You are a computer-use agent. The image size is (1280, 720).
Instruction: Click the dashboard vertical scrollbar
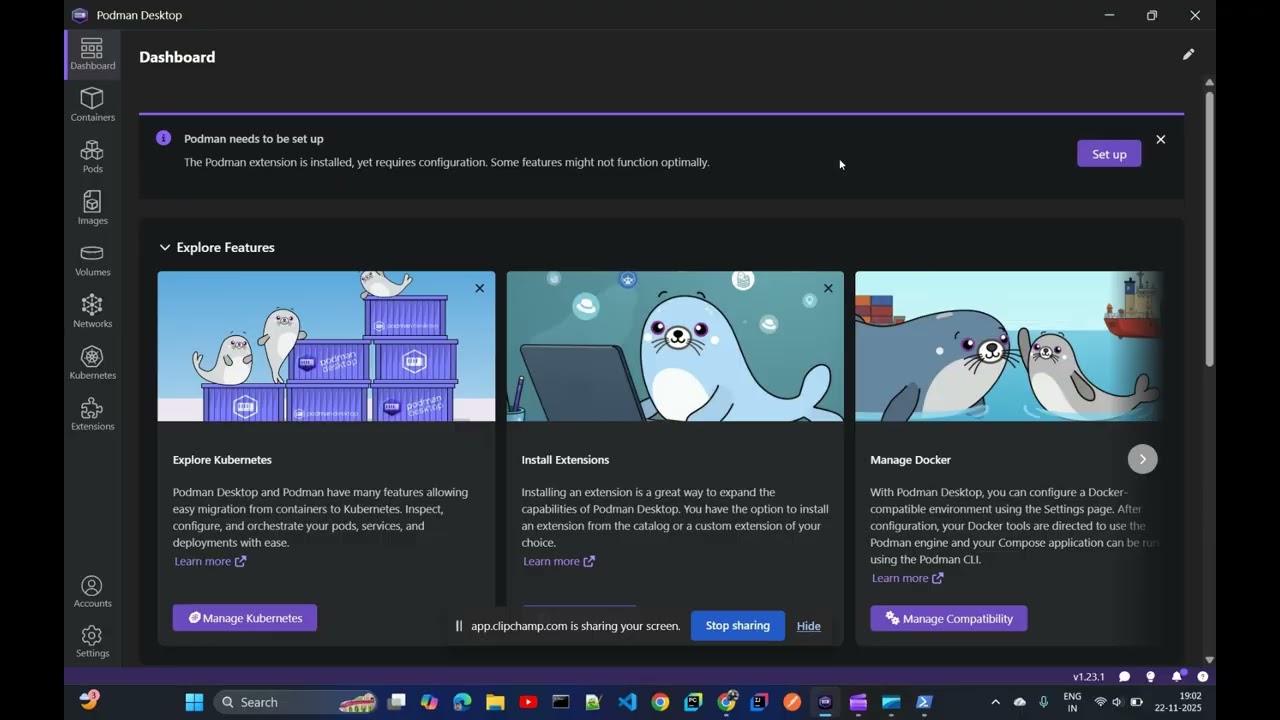[x=1209, y=229]
